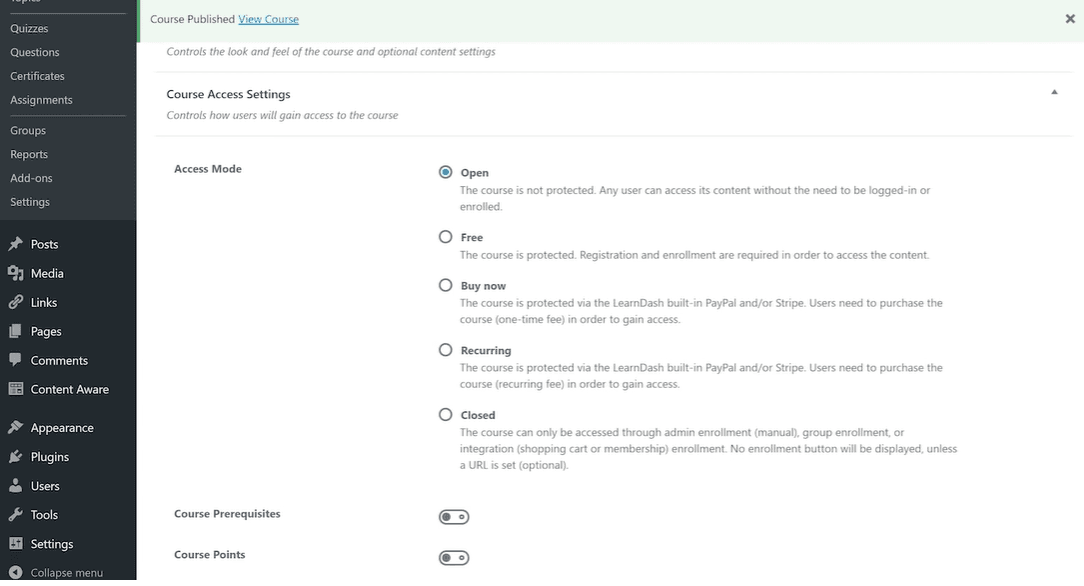Choose the Buy now access mode
Image resolution: width=1084 pixels, height=586 pixels.
(445, 285)
